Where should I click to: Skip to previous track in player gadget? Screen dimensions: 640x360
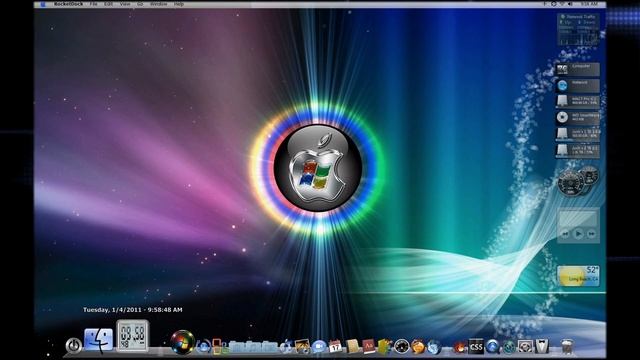click(x=565, y=234)
